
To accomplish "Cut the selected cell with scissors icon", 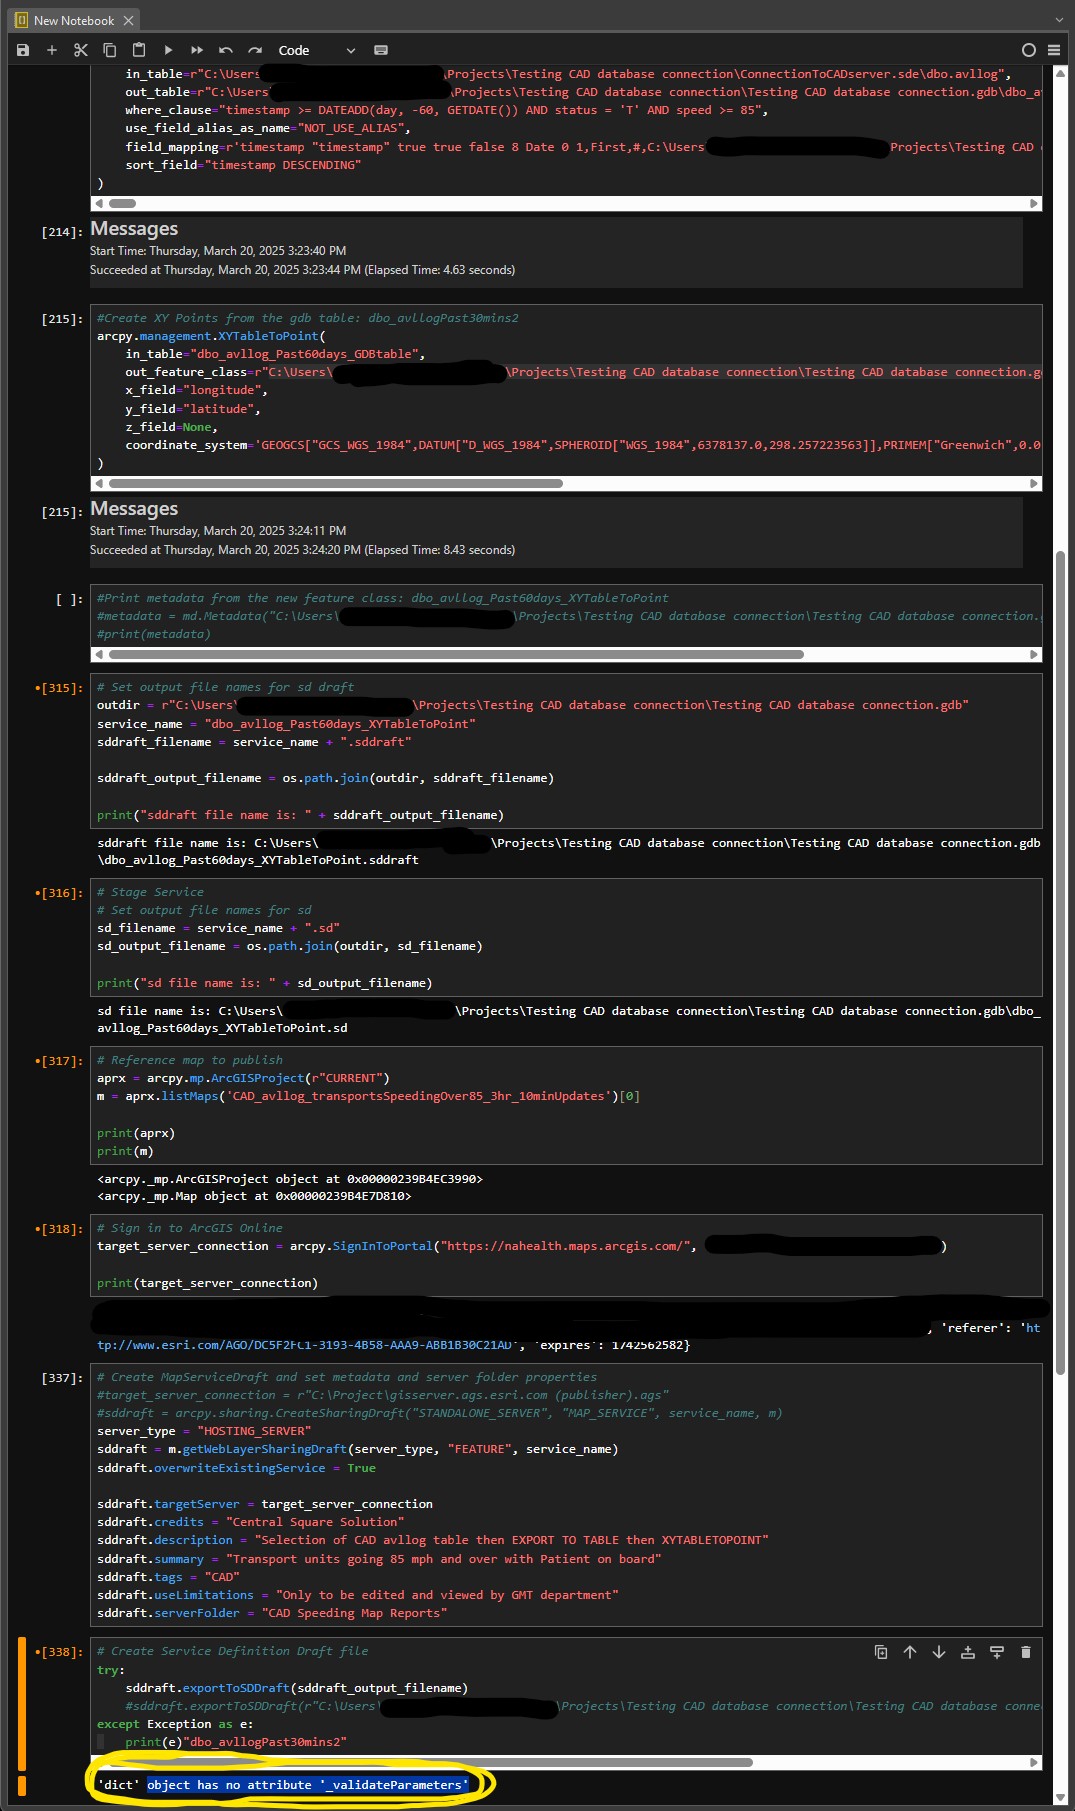I will [x=81, y=50].
